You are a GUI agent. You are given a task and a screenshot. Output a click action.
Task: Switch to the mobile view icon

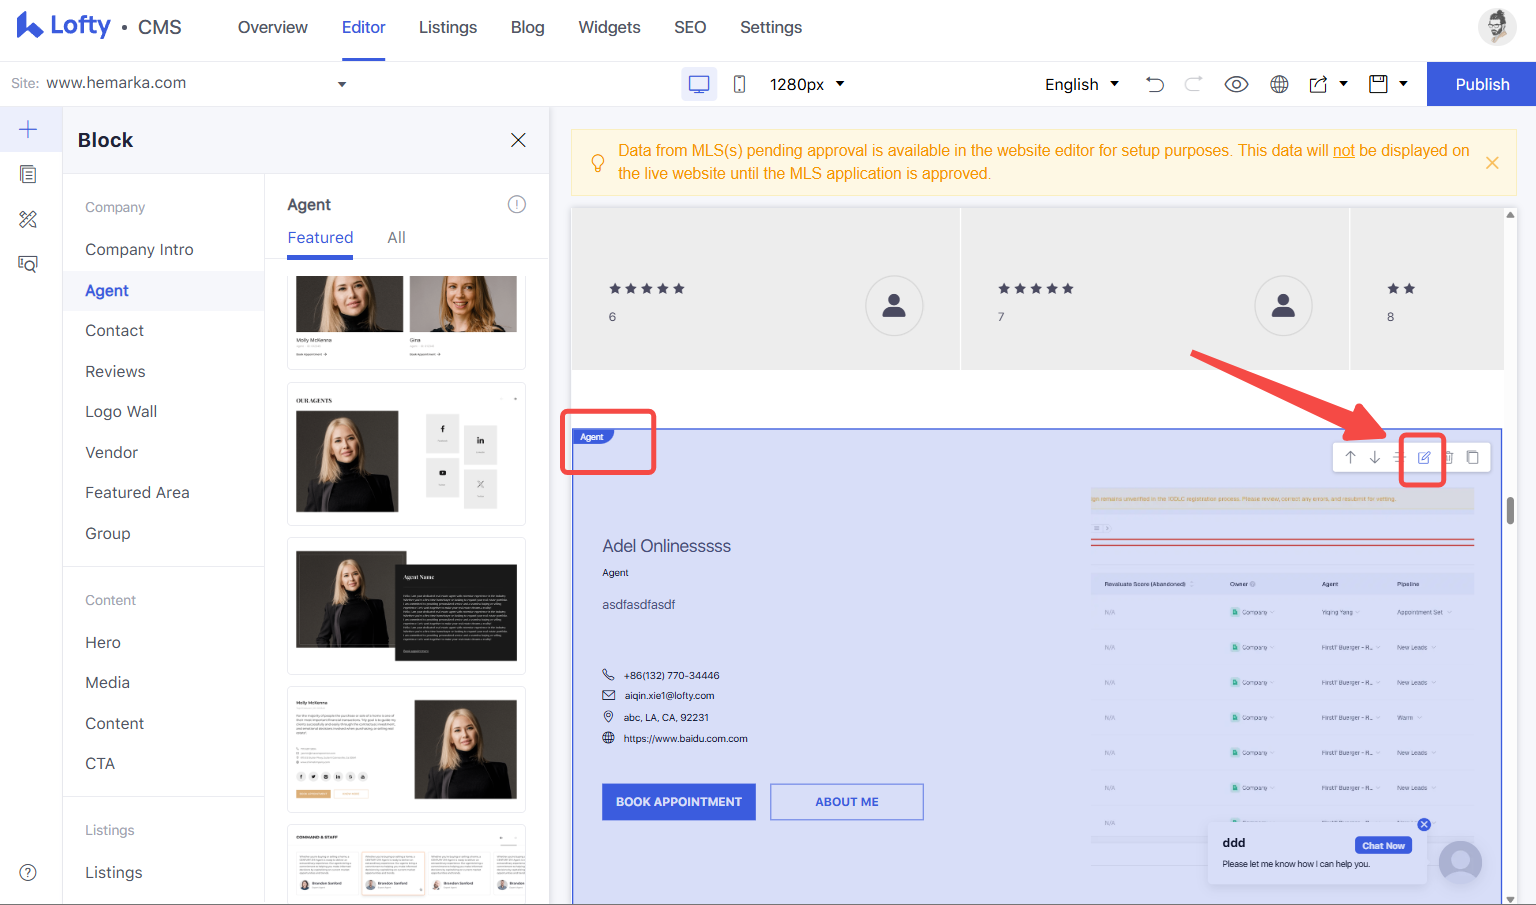point(739,84)
